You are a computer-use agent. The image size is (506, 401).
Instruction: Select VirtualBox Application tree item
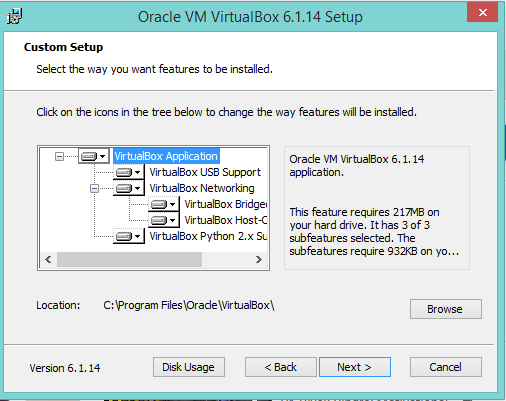[x=166, y=156]
